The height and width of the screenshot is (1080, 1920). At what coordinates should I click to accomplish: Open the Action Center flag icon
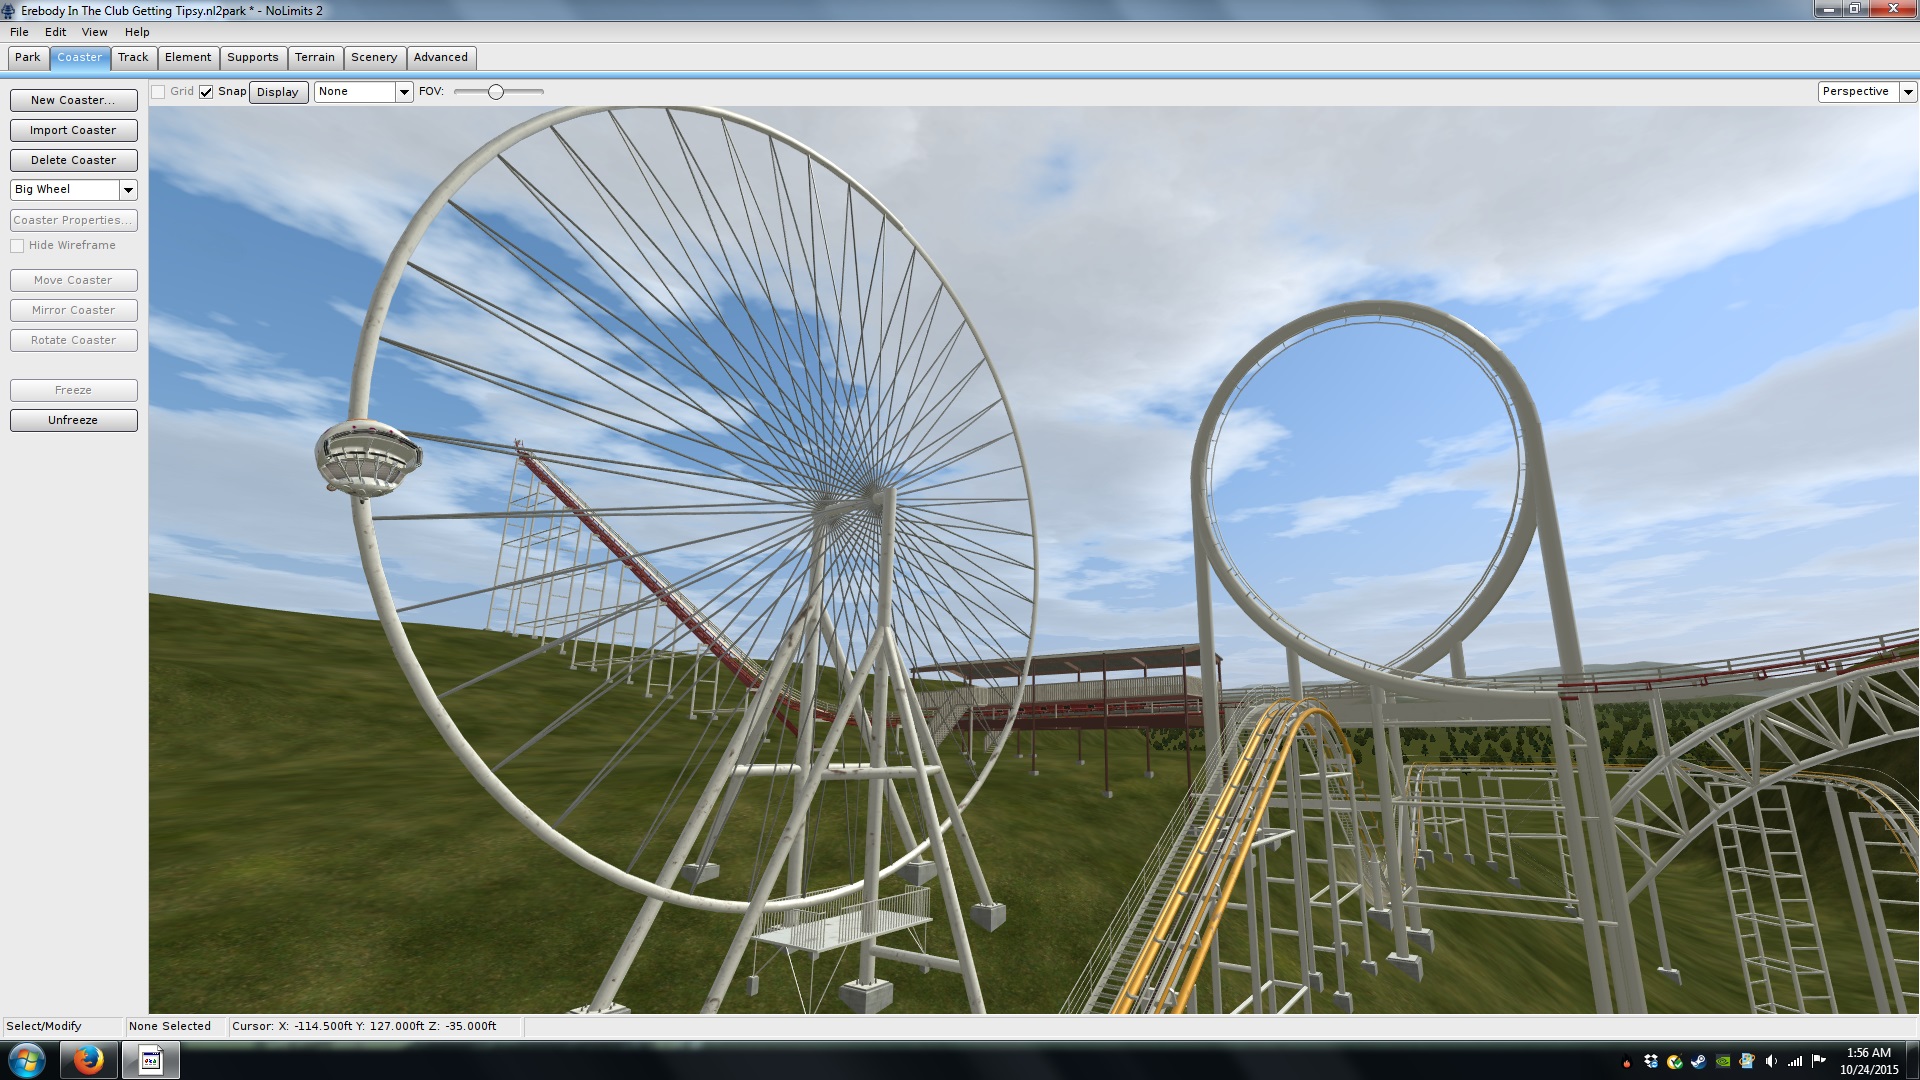tap(1818, 1060)
